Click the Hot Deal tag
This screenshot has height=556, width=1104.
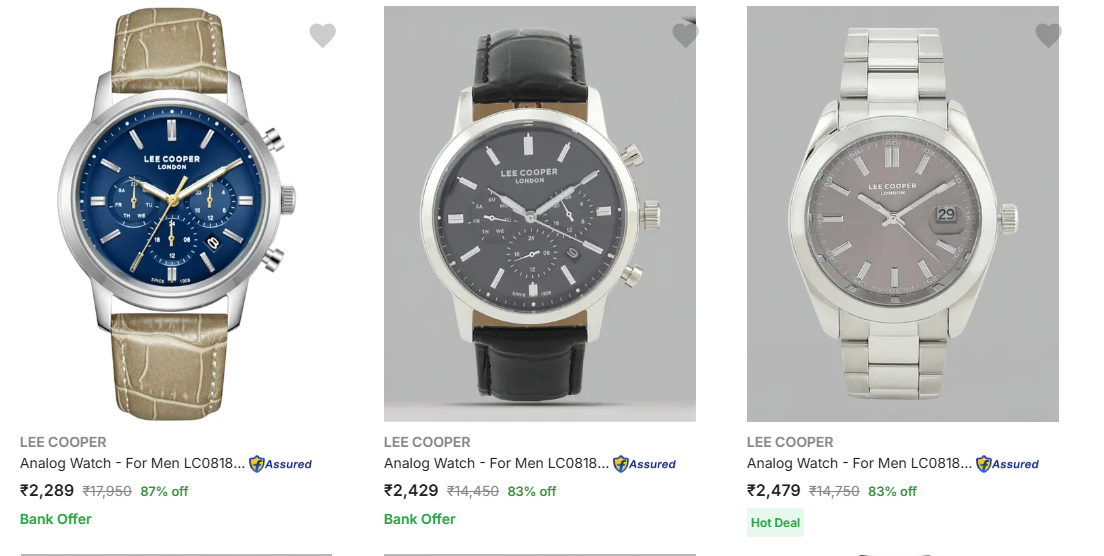(775, 522)
